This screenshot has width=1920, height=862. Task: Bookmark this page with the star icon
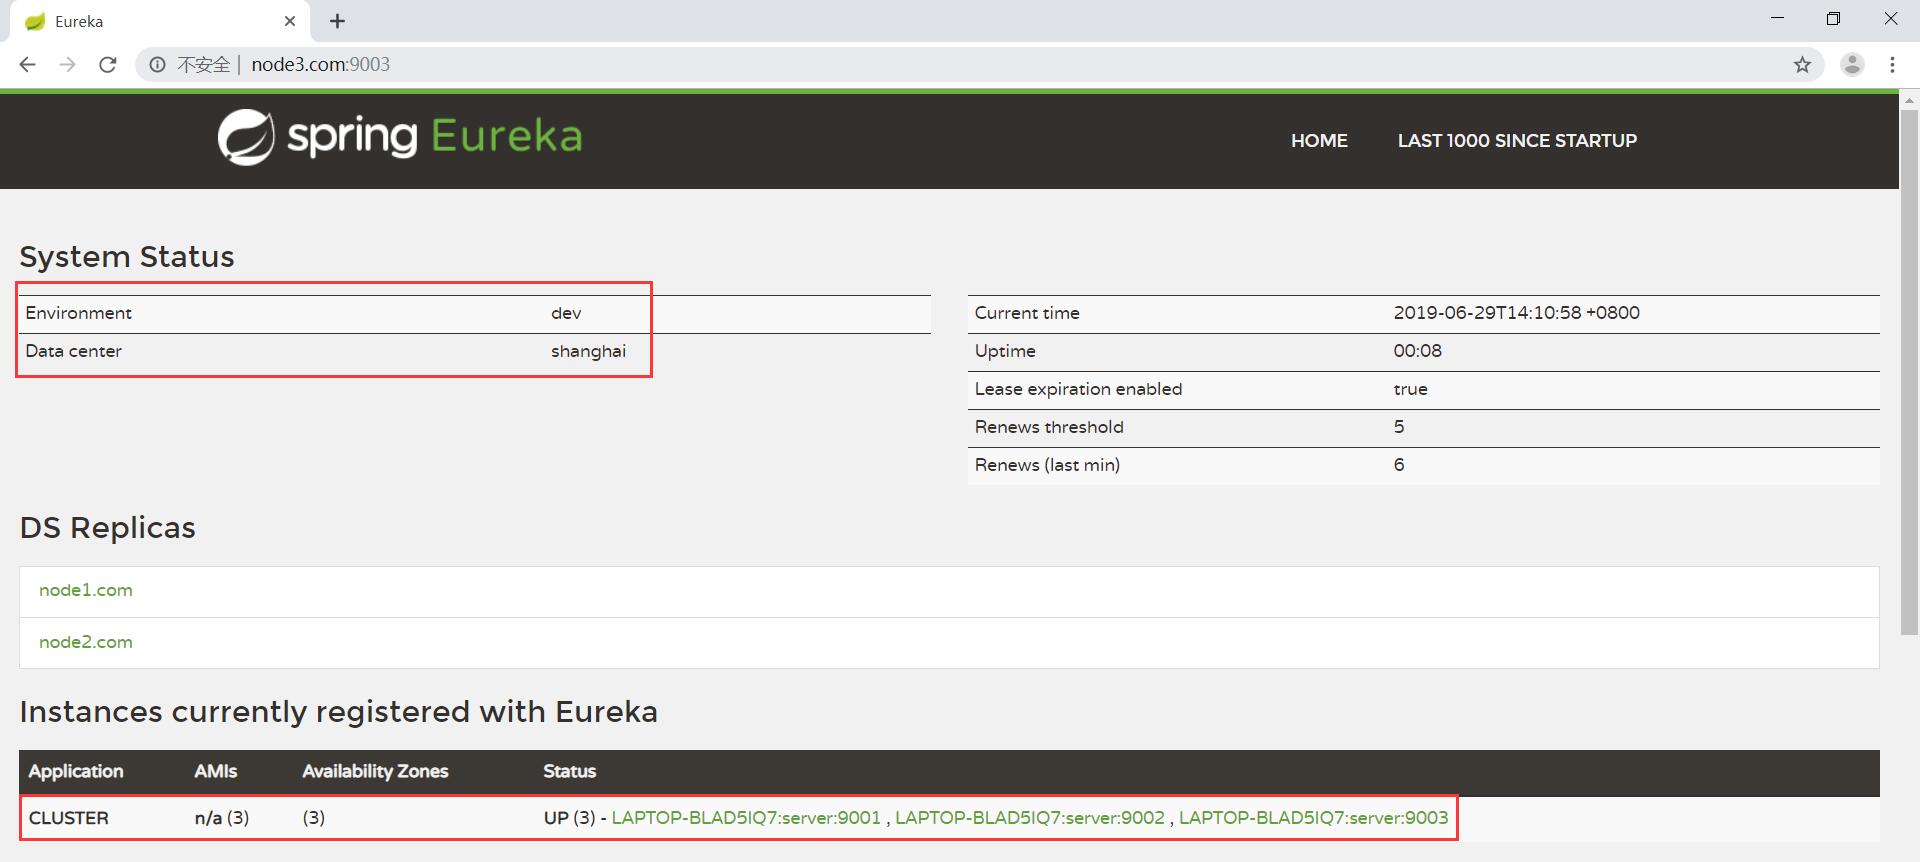pos(1802,65)
